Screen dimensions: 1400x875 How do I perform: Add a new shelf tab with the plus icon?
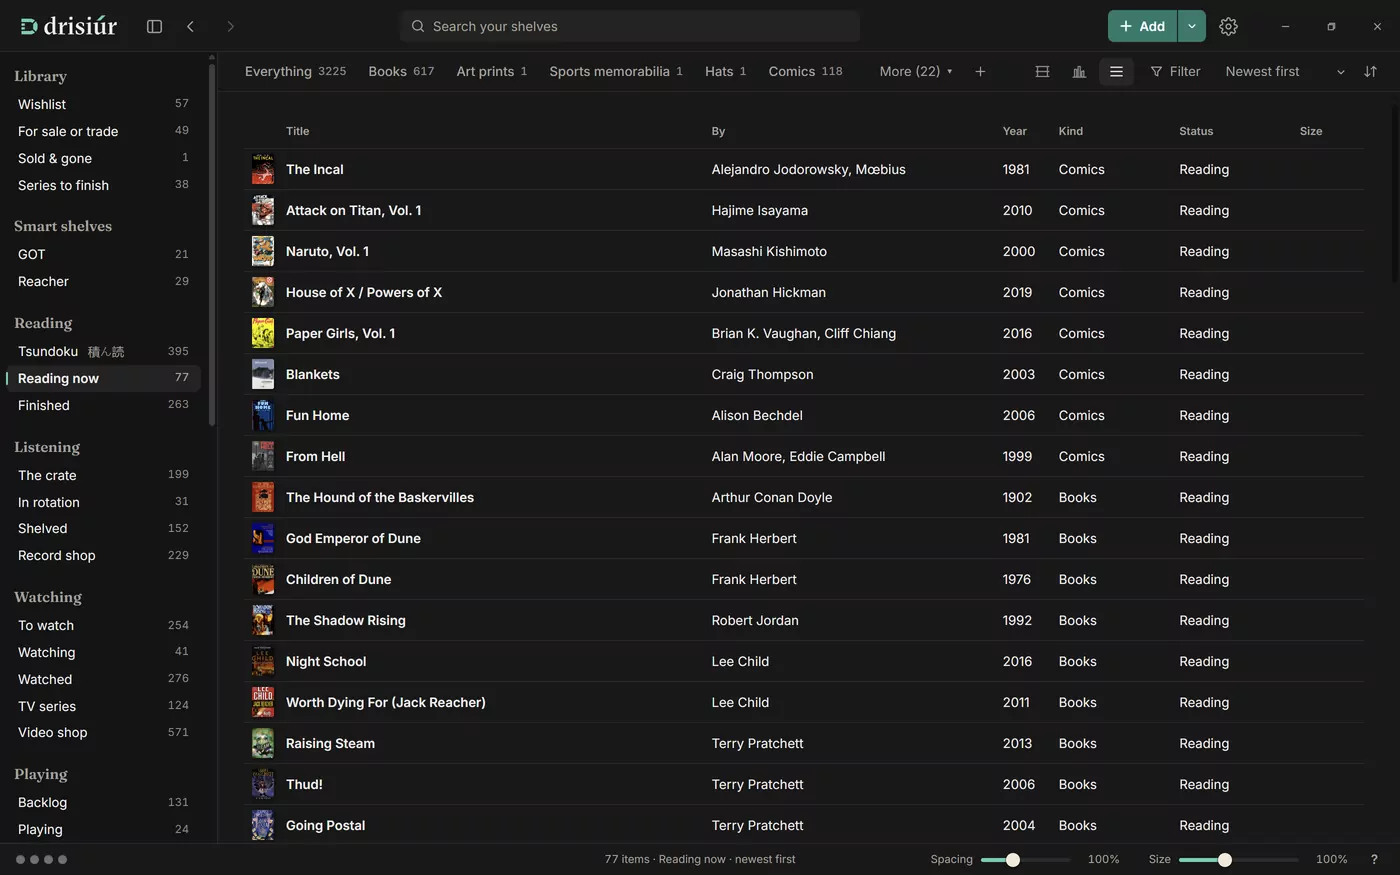(x=980, y=71)
